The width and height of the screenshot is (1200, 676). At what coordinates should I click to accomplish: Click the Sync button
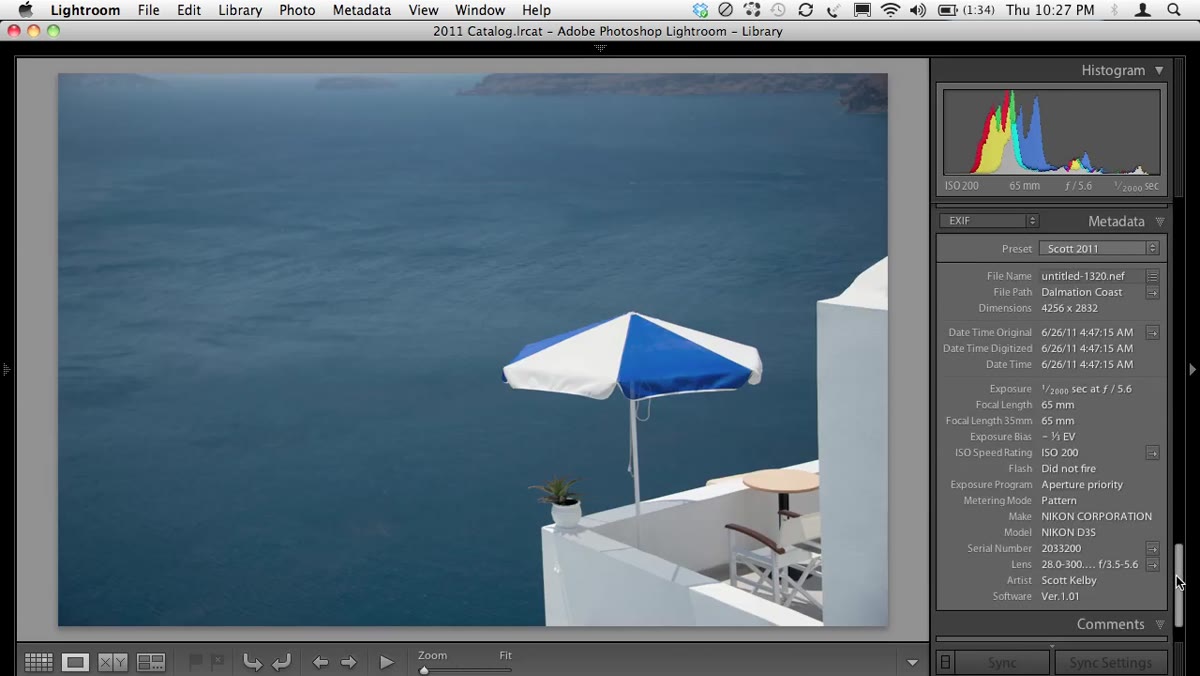pos(1002,663)
